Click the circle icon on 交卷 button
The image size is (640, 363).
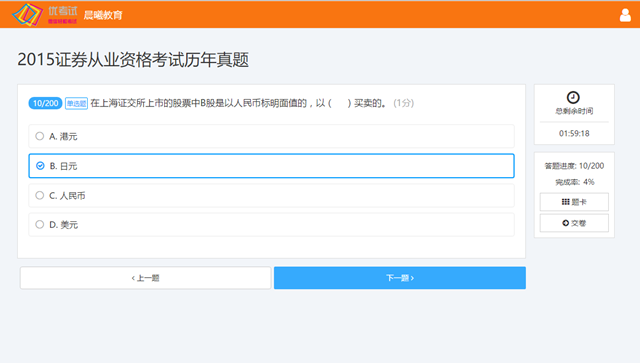pos(565,223)
